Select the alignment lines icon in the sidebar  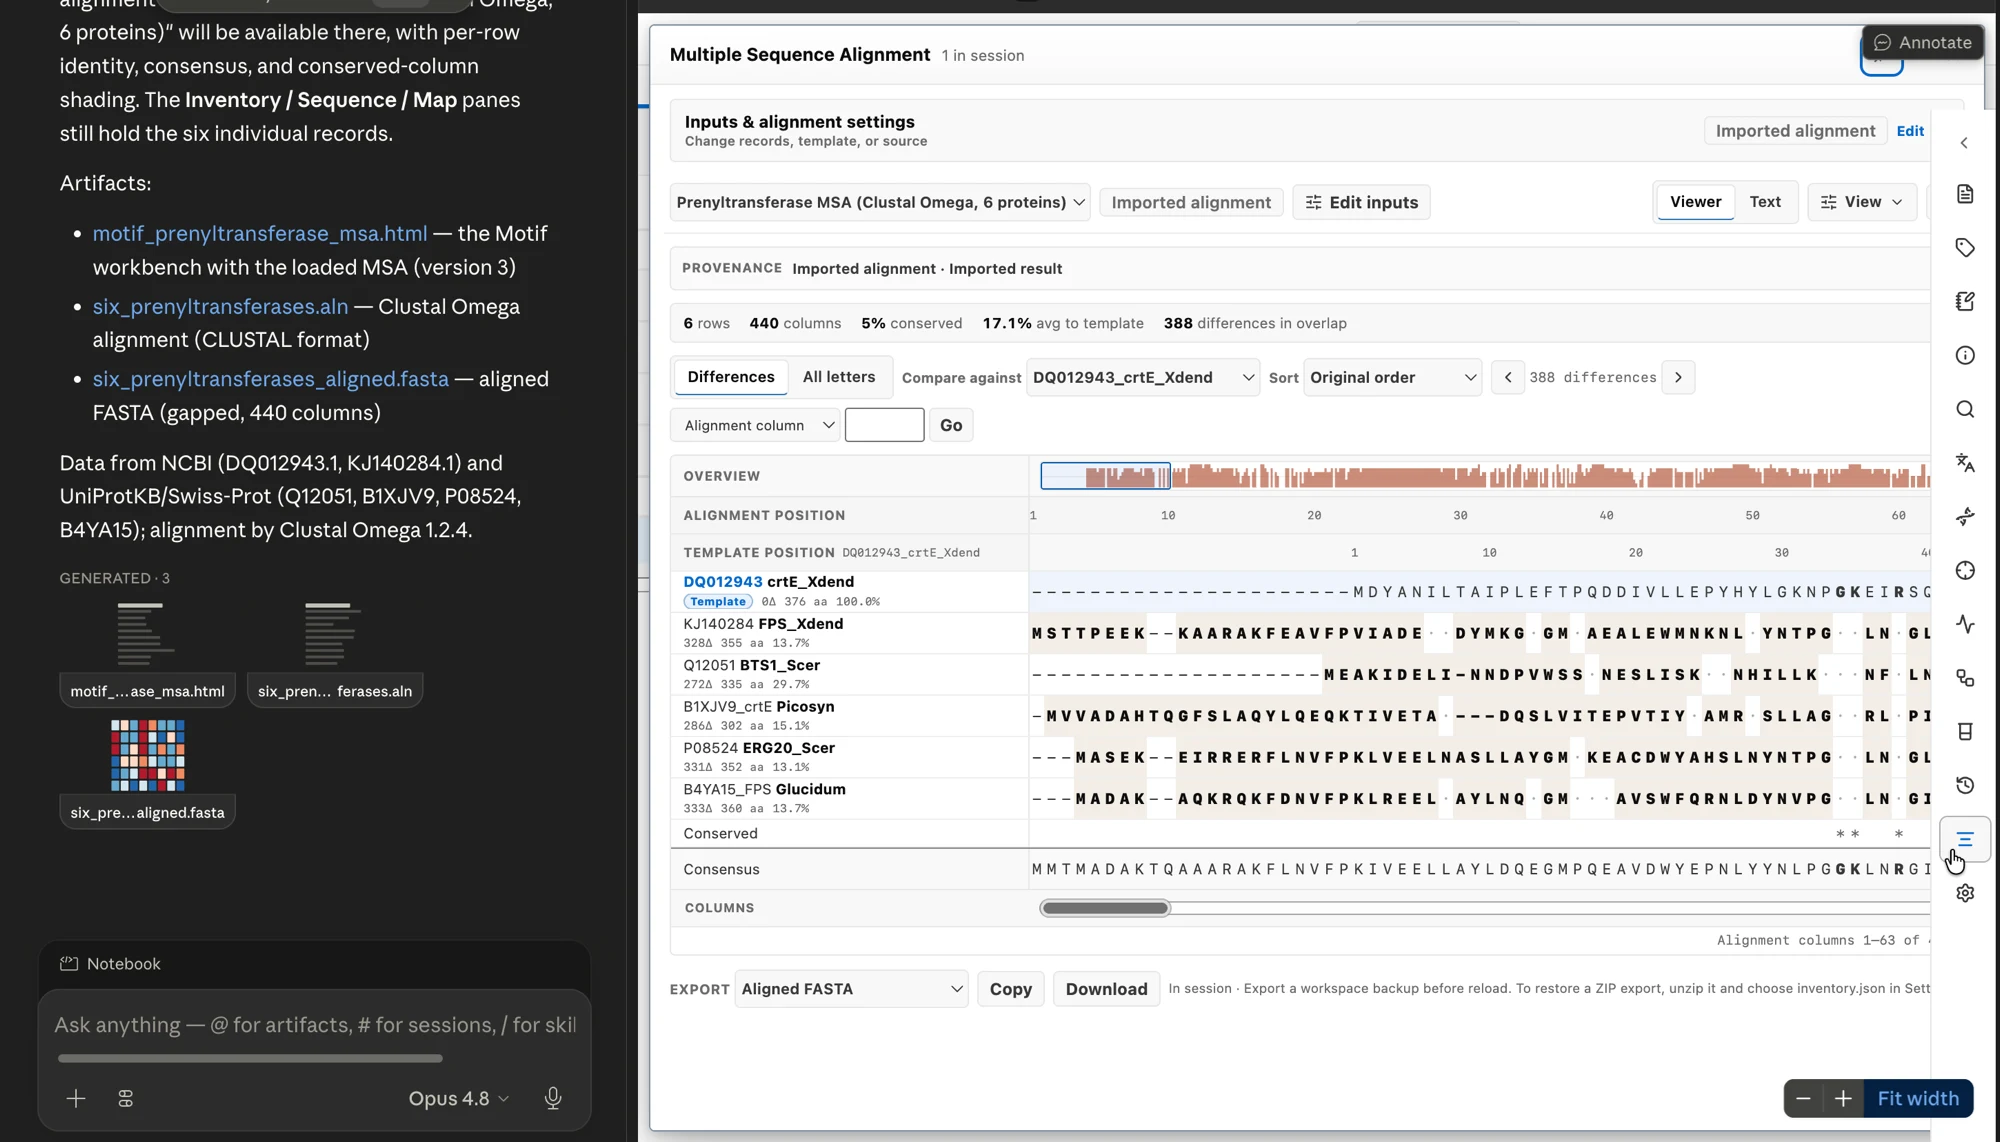coord(1964,839)
